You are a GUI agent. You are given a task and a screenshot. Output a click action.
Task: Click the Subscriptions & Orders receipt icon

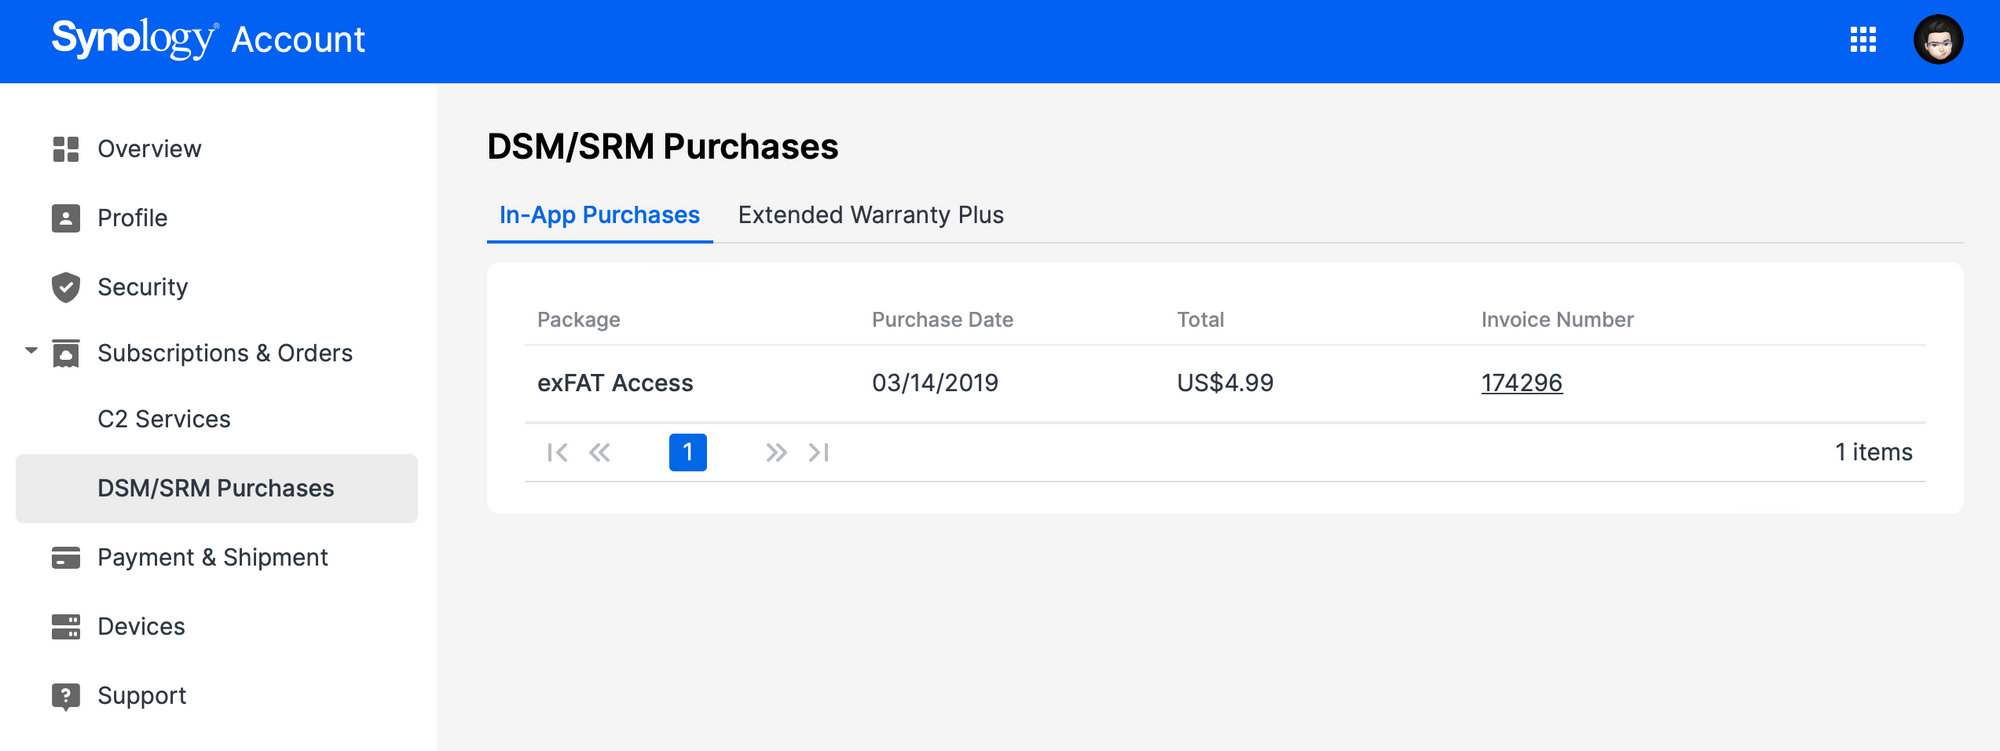coord(66,353)
